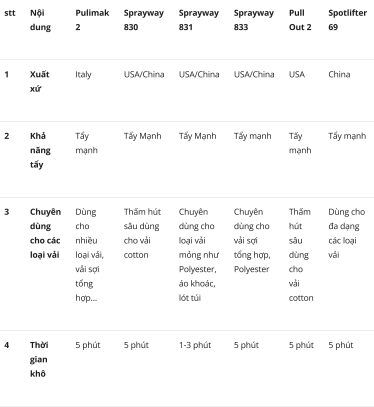Click the Pulimak 2 column header

point(92,20)
